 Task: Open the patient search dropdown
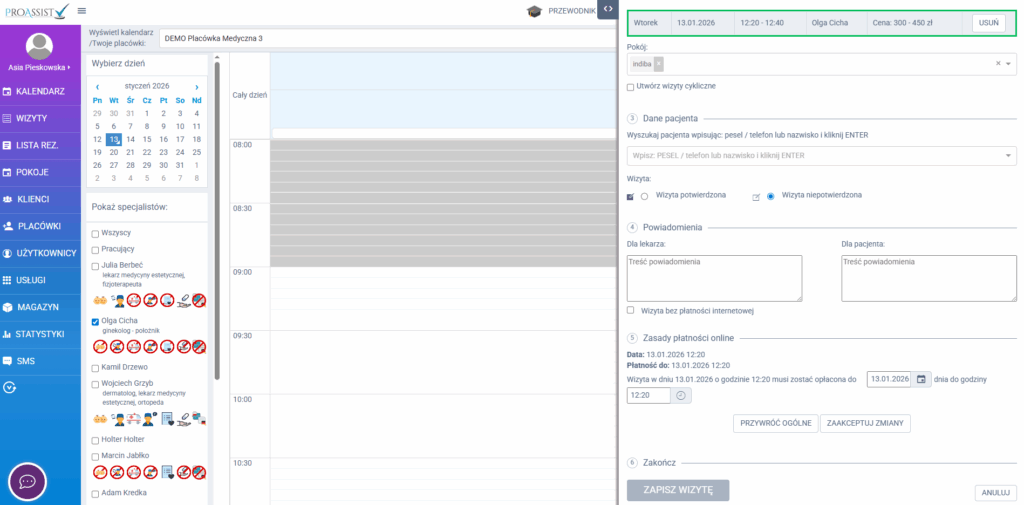click(1006, 156)
